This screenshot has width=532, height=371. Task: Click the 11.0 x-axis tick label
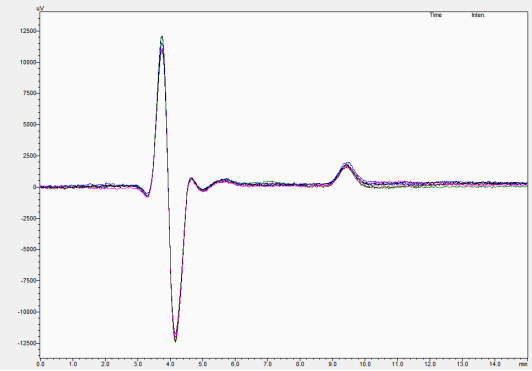[397, 364]
